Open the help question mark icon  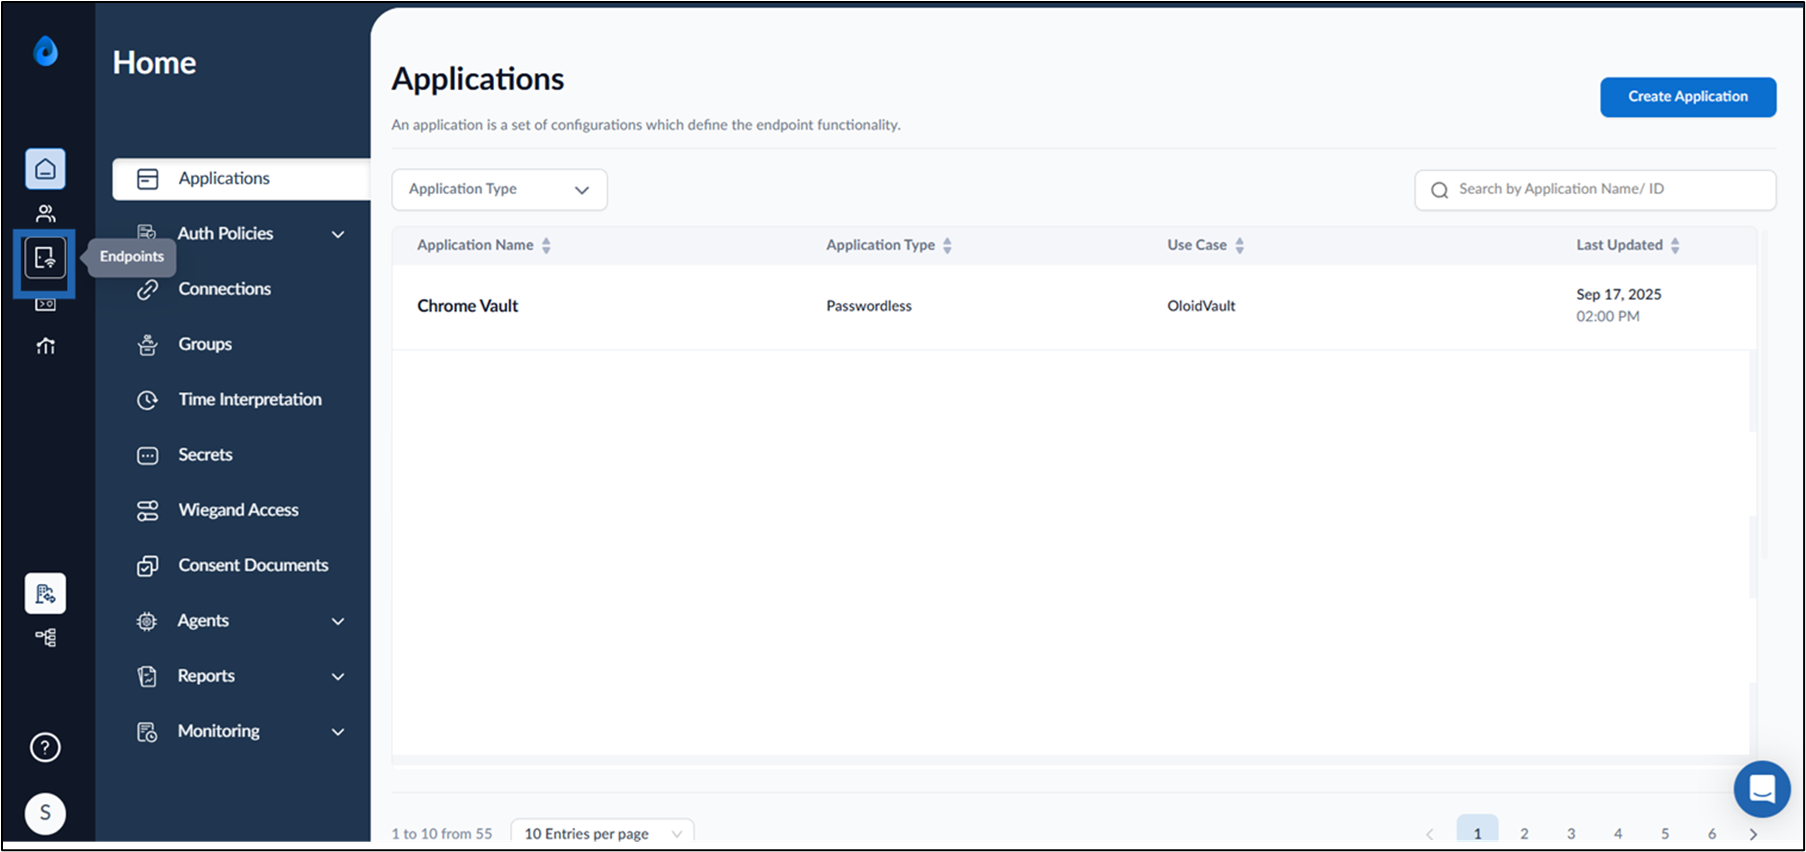pos(45,747)
